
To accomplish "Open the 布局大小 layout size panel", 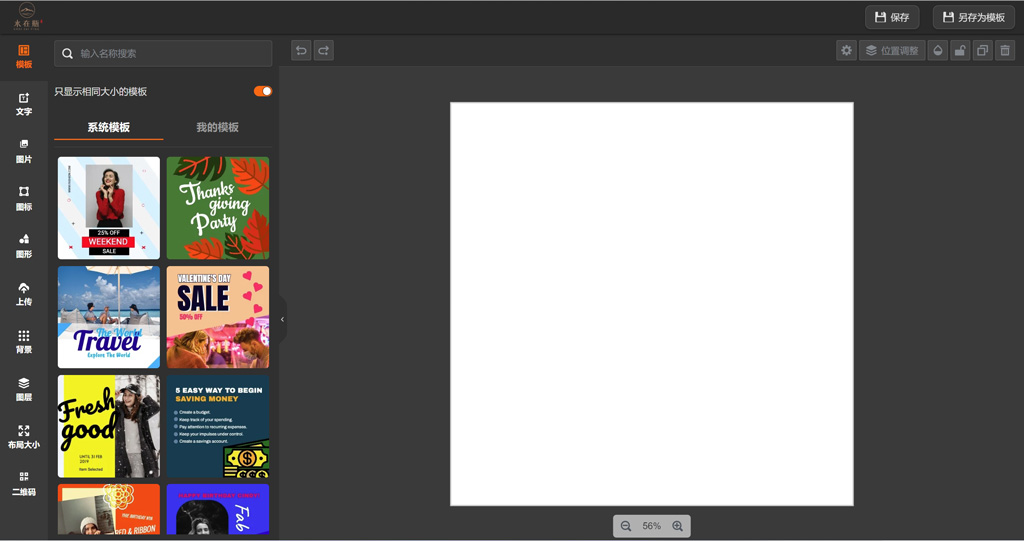I will coord(24,436).
